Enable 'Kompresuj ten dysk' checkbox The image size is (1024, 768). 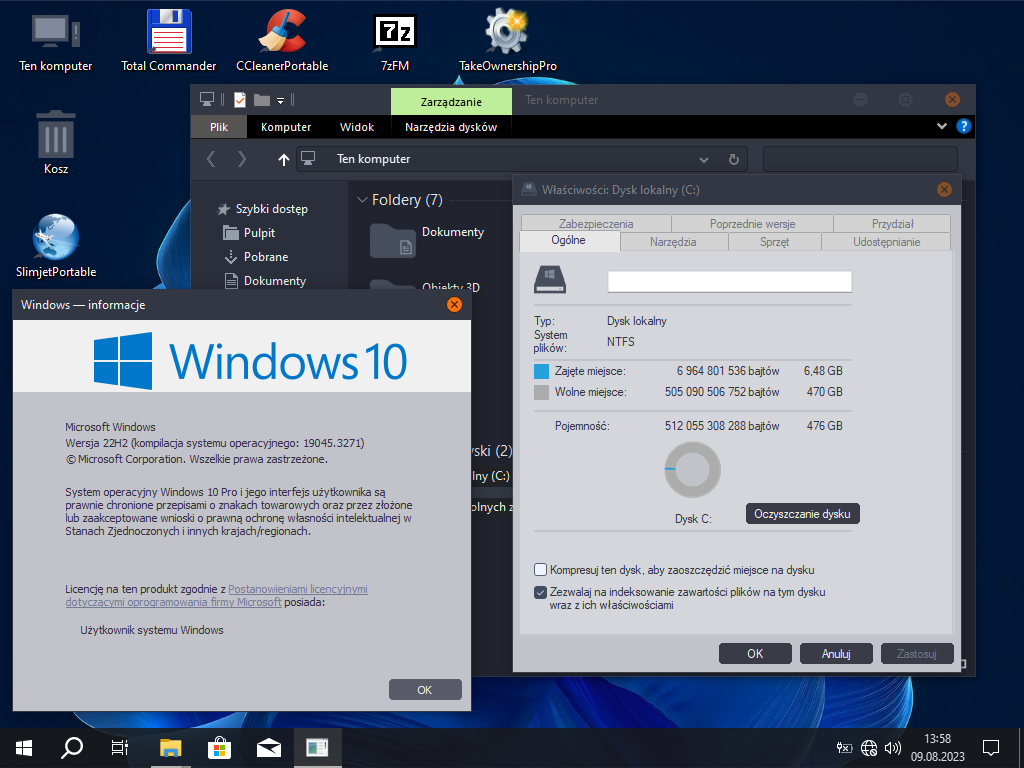[x=541, y=570]
